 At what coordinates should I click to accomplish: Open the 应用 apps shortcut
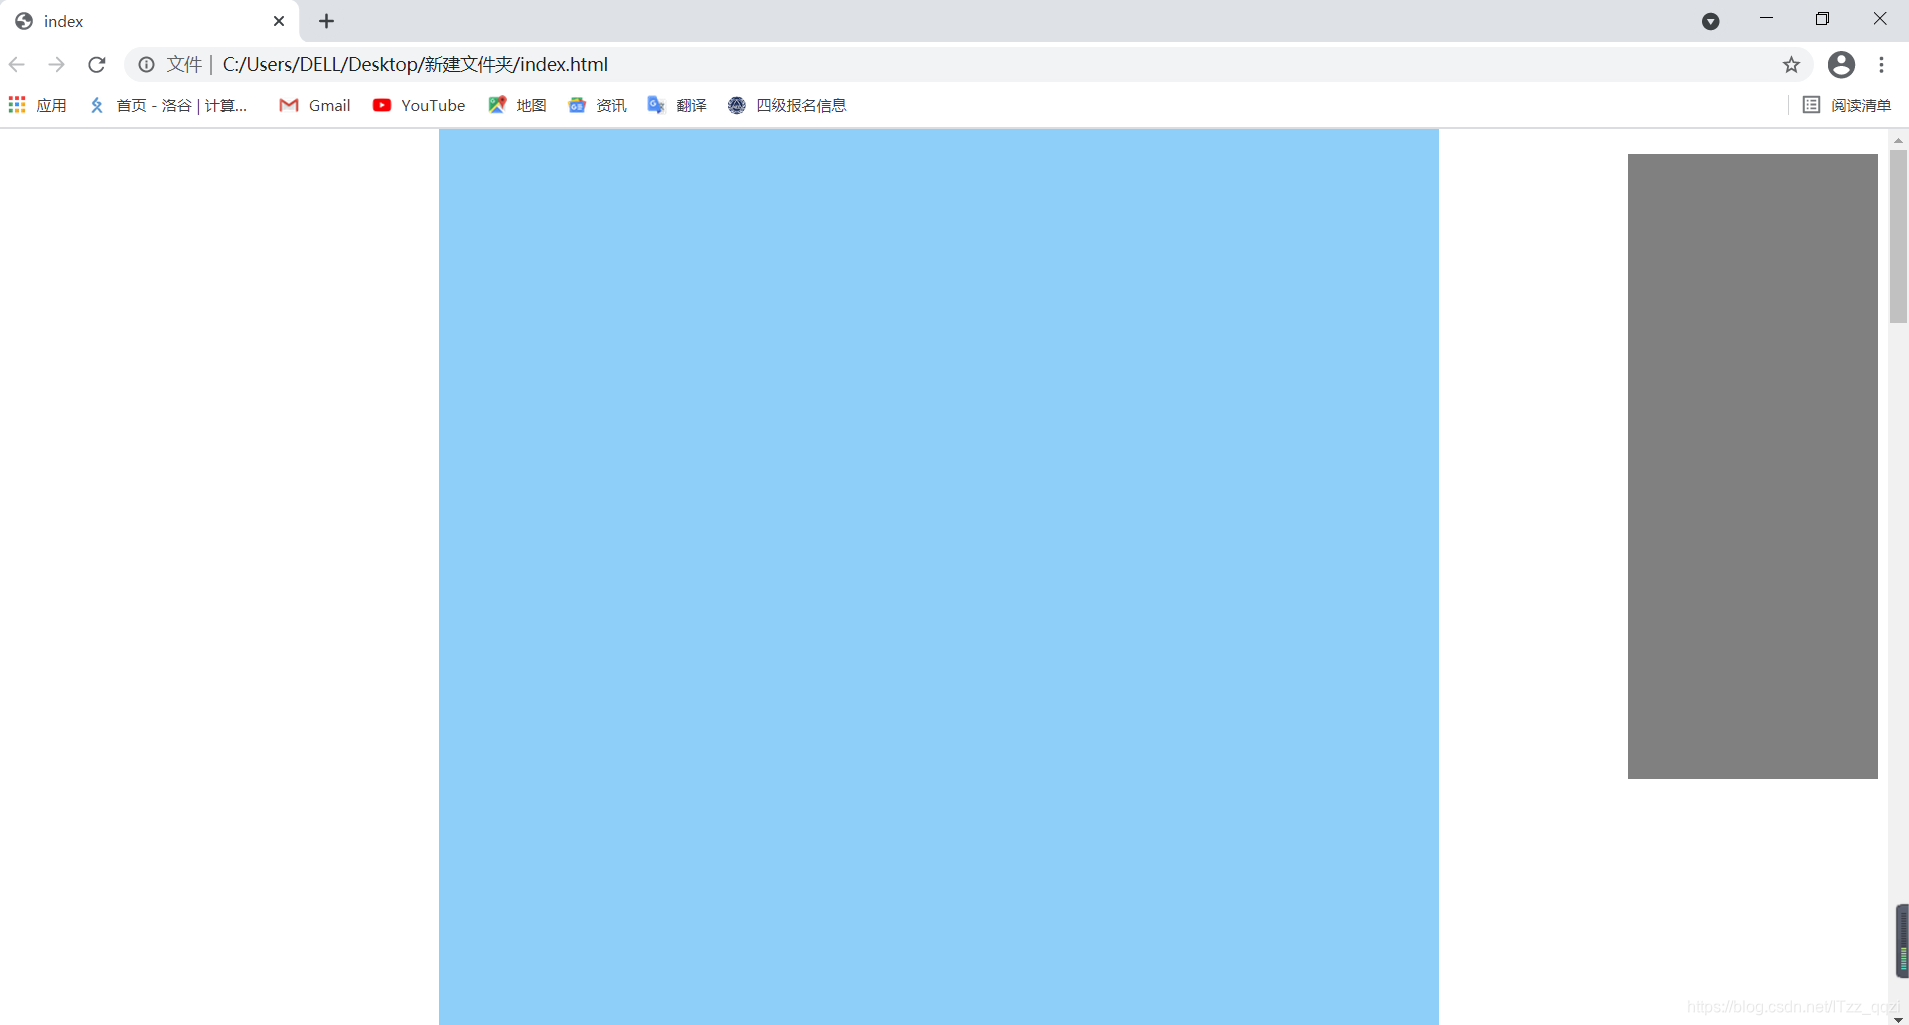38,105
